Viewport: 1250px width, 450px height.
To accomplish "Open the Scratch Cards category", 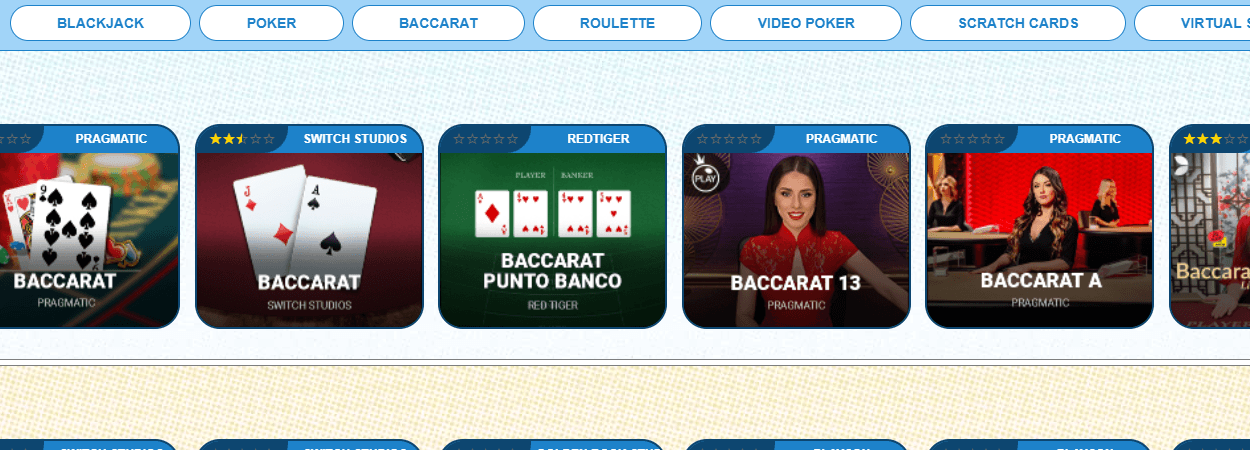I will pos(1018,23).
